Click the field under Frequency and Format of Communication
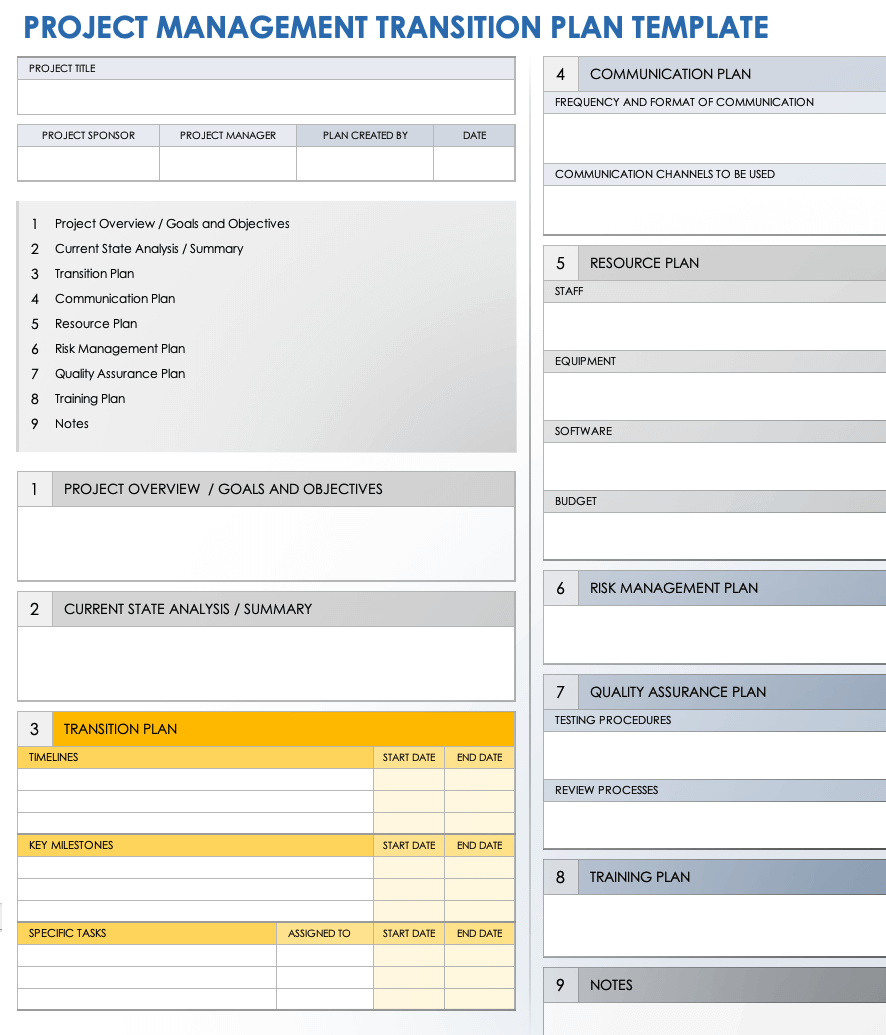This screenshot has width=886, height=1035. (714, 137)
